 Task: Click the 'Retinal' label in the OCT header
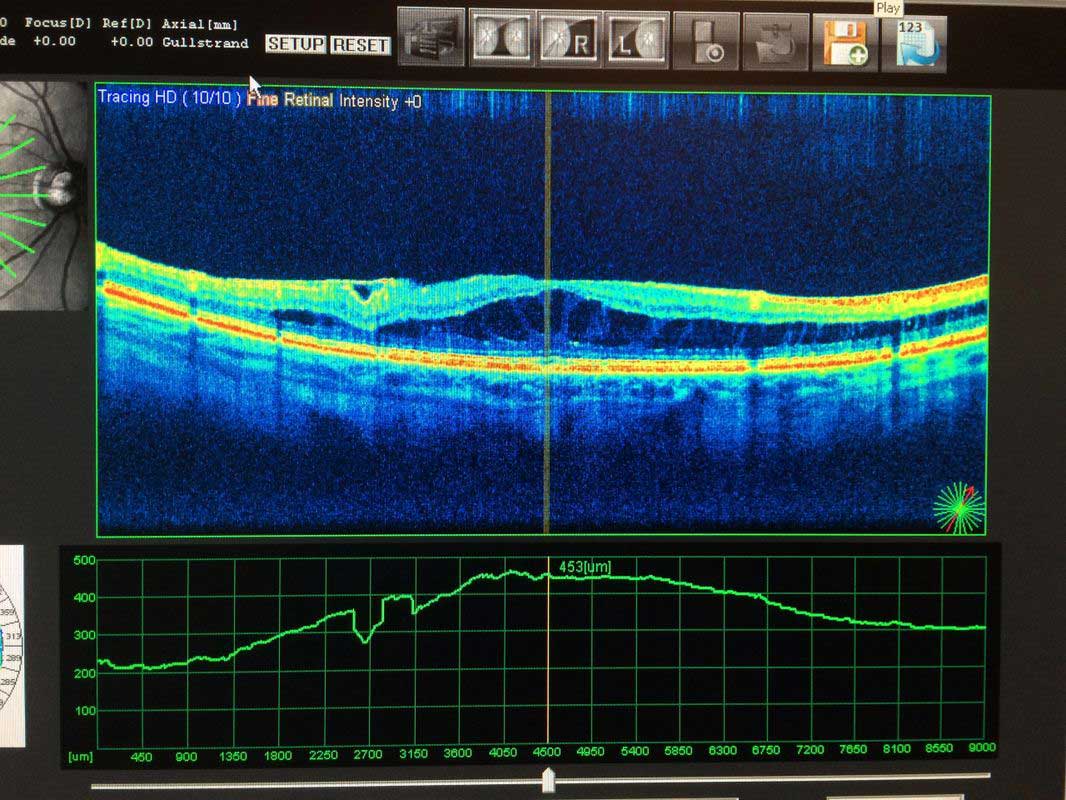click(x=309, y=100)
